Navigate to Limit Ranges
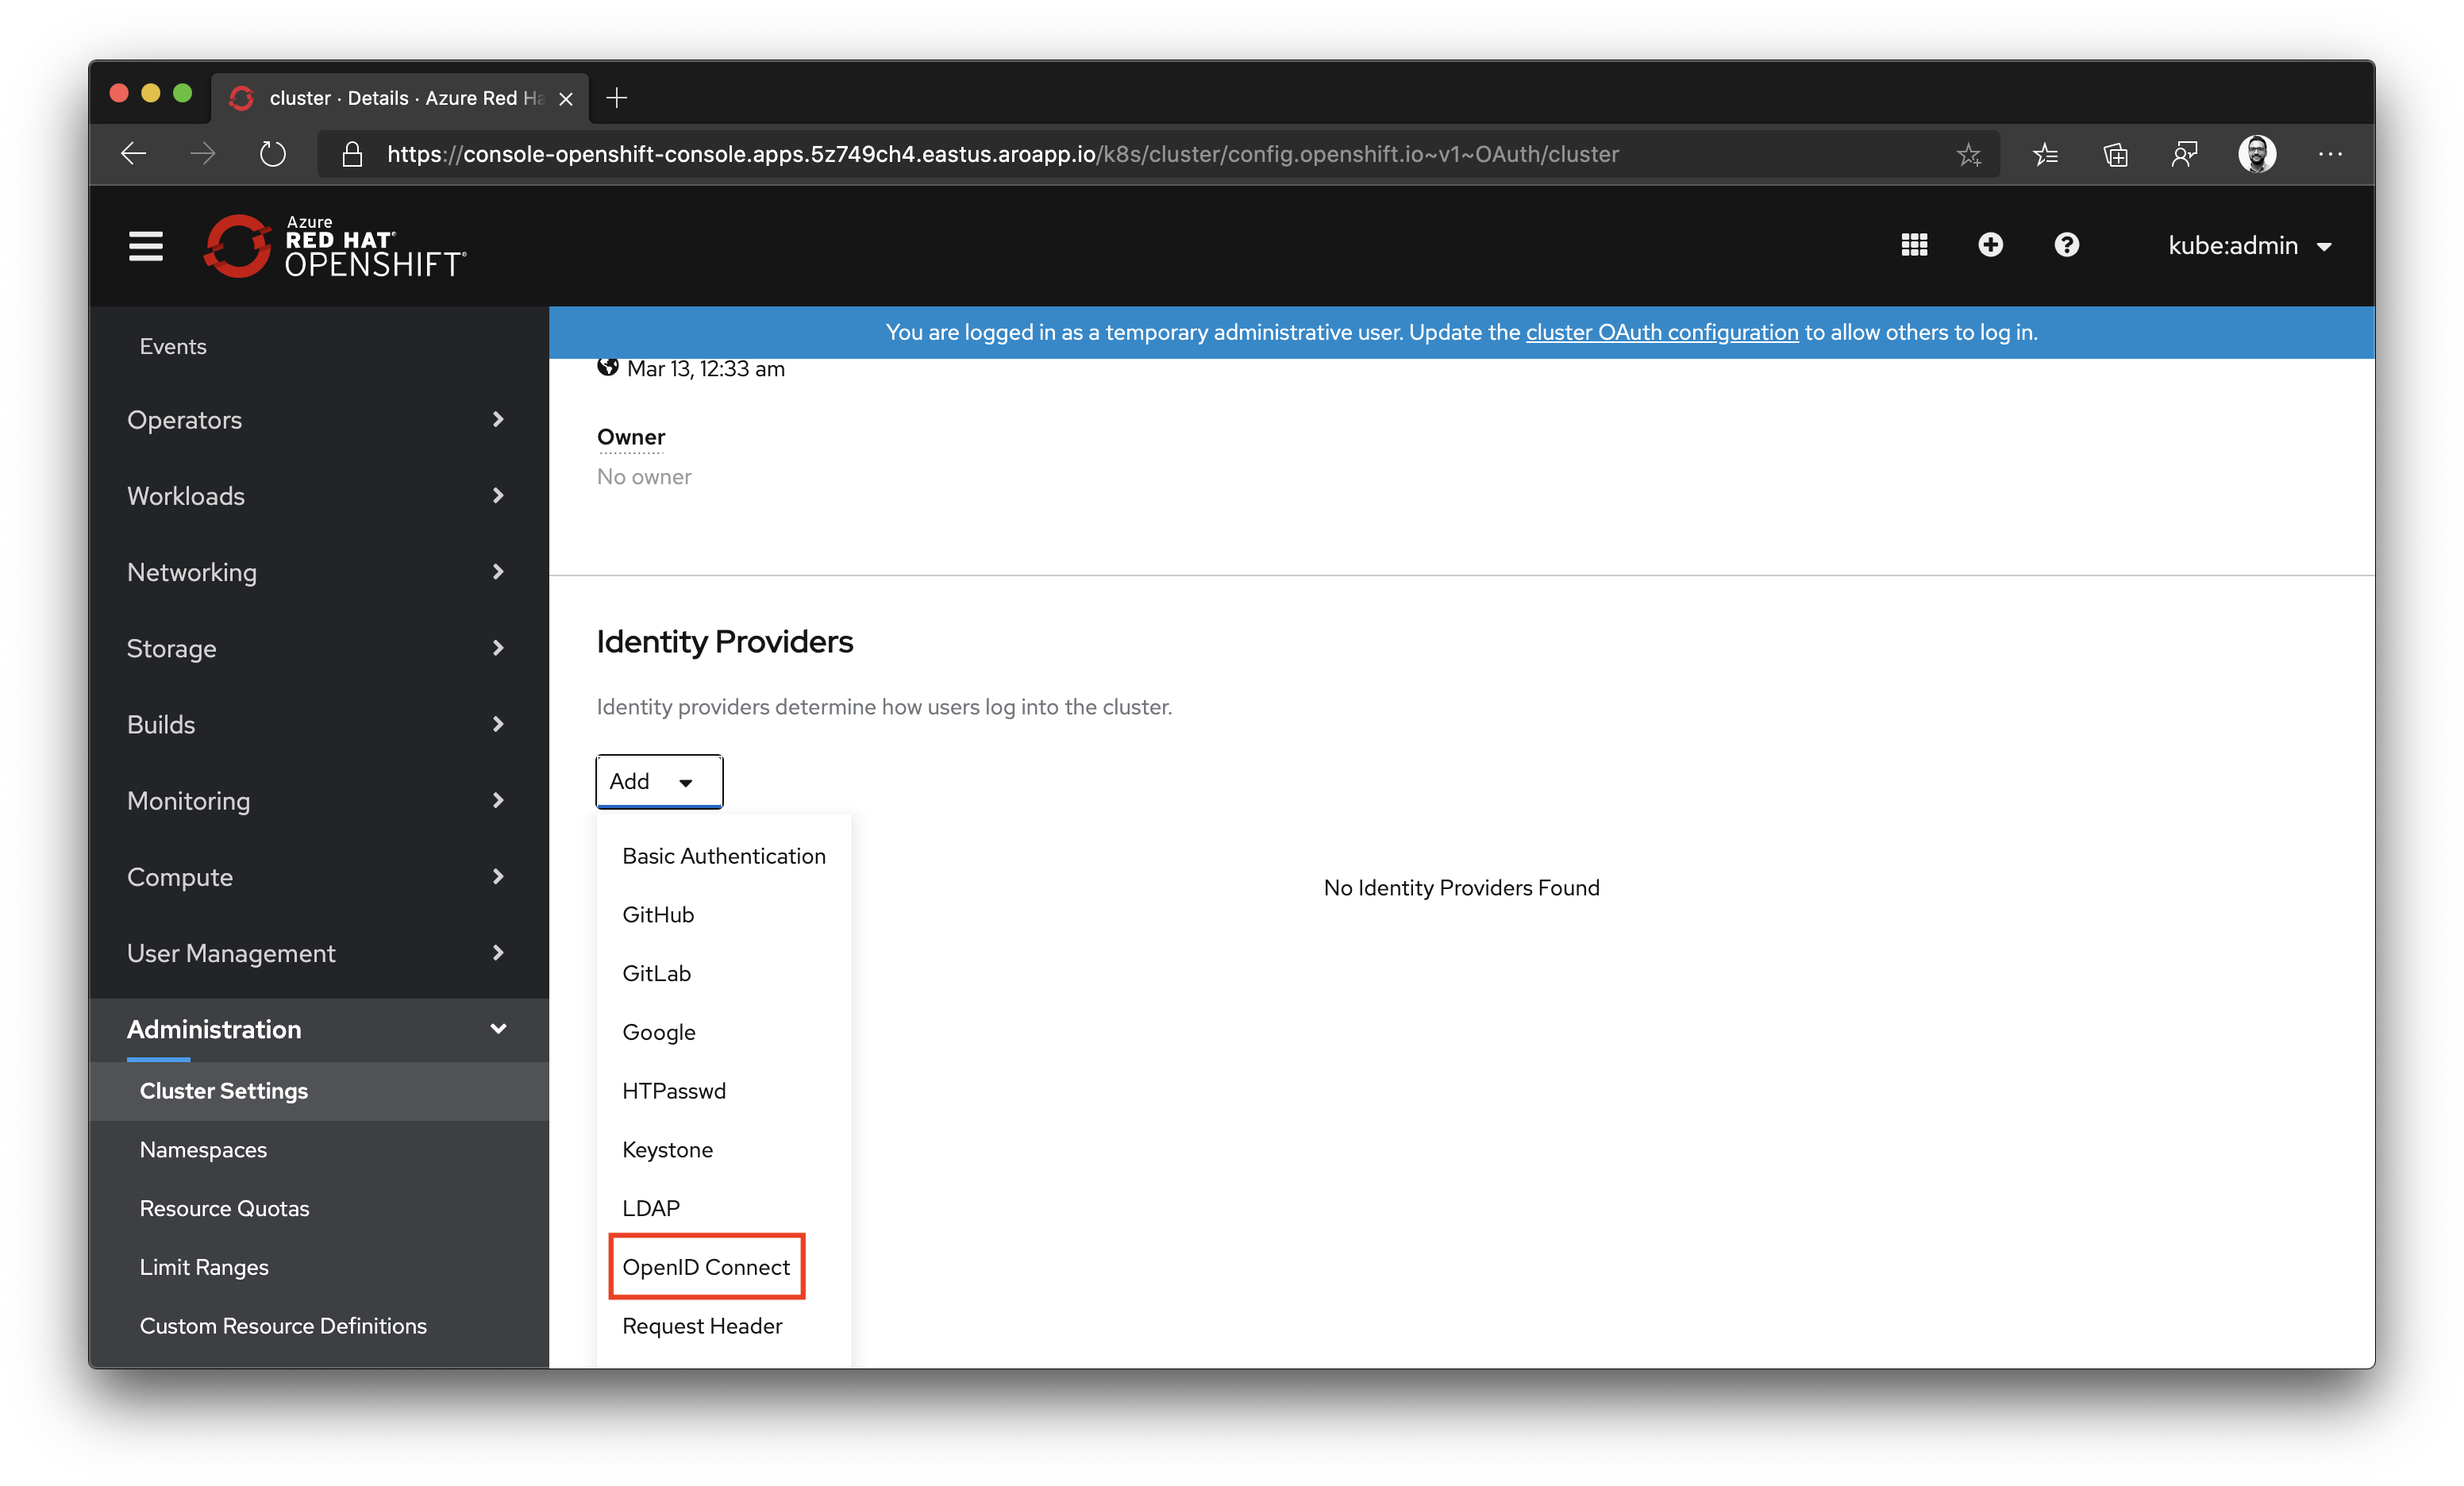 [x=318, y=1267]
